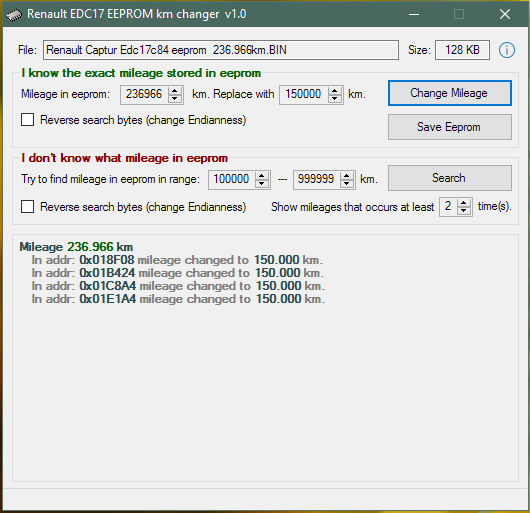Click the File name field
The height and width of the screenshot is (513, 530).
221,50
